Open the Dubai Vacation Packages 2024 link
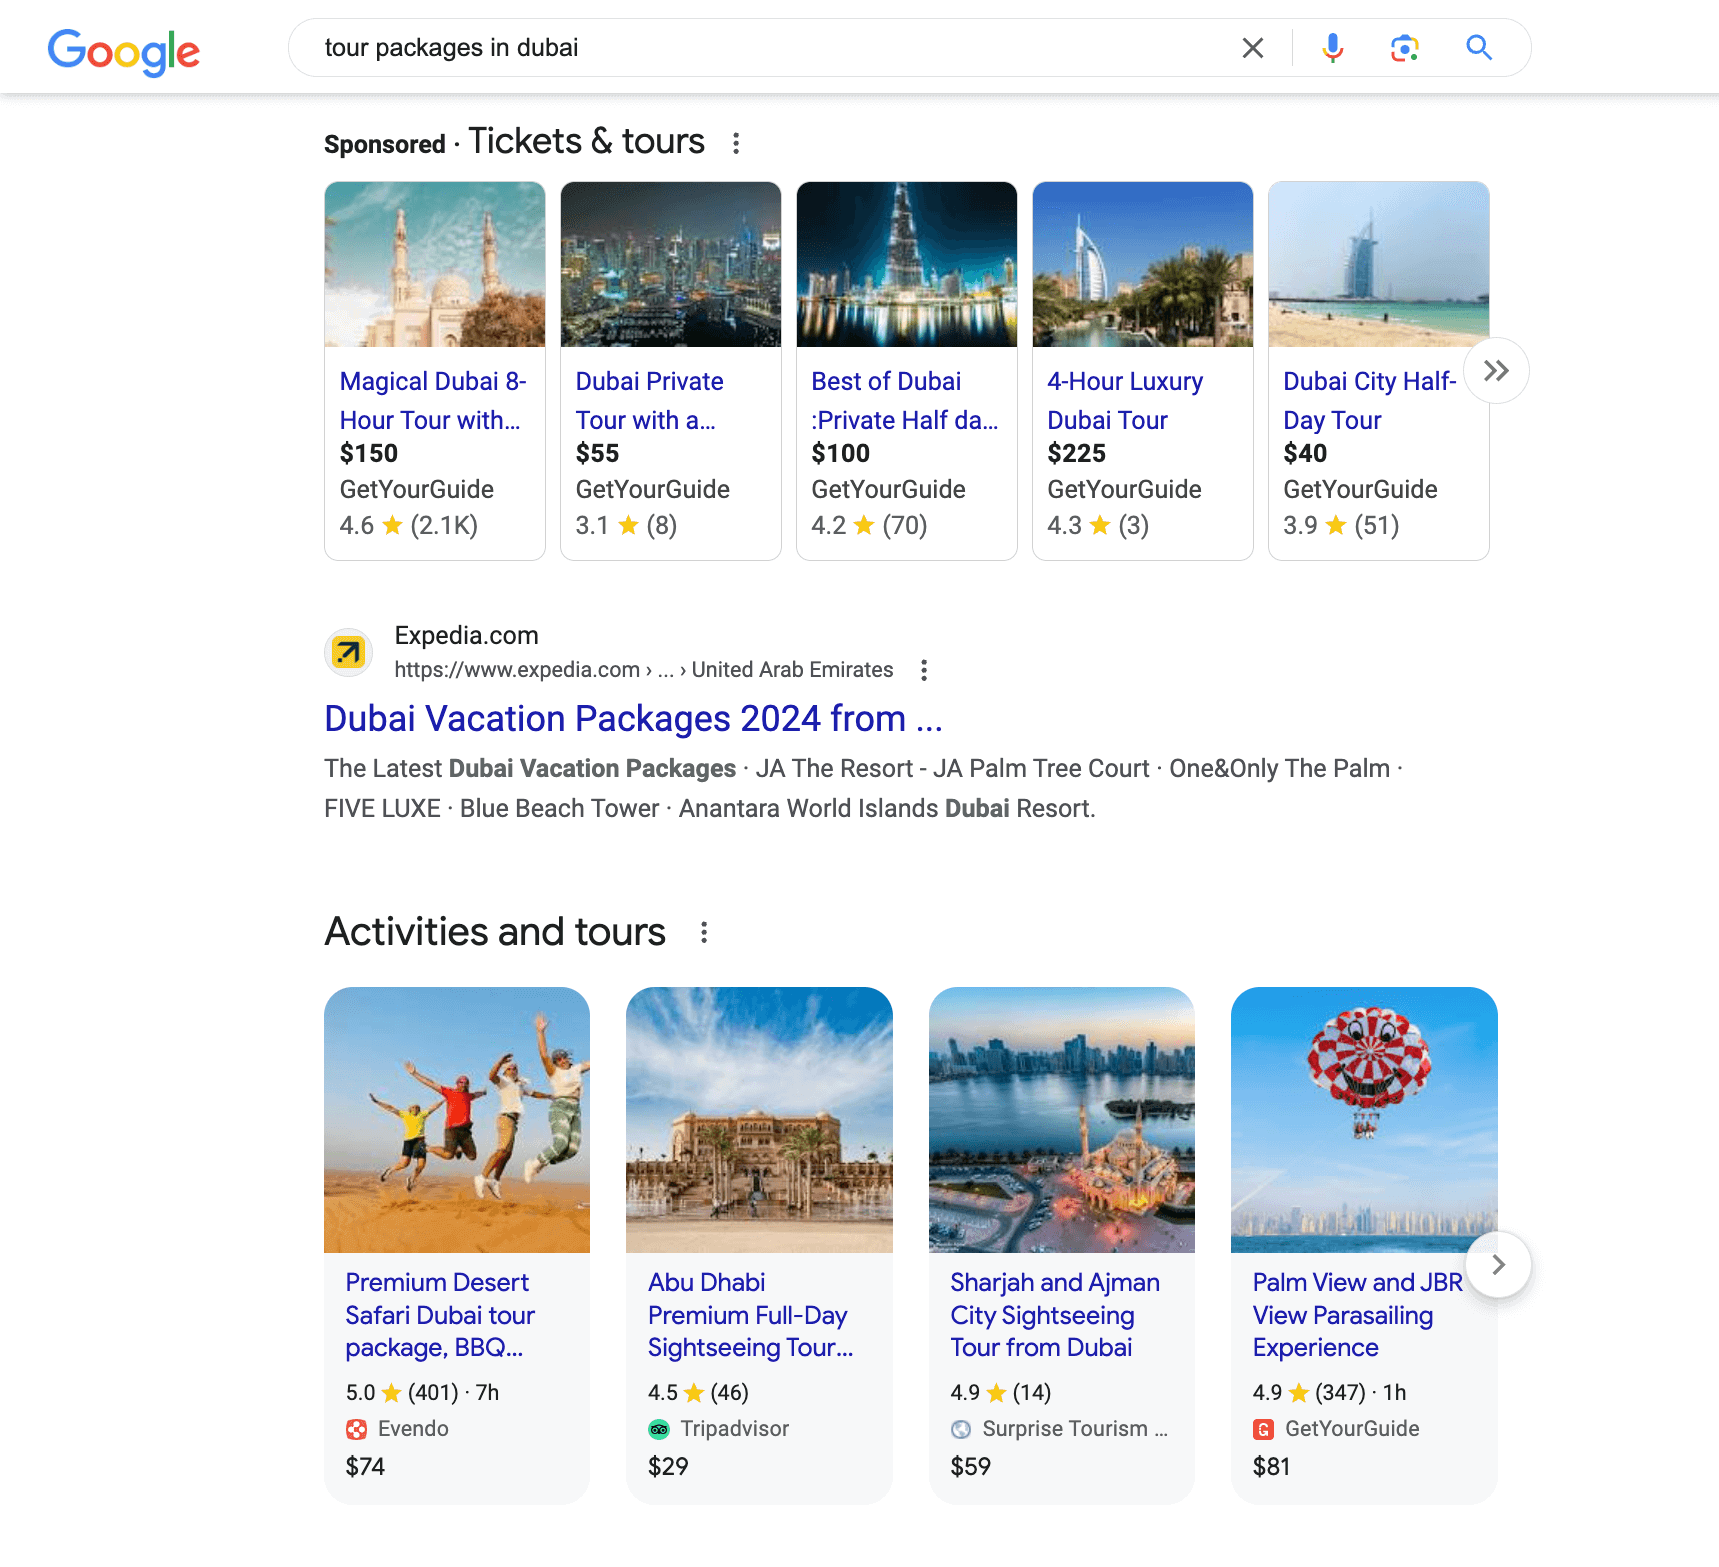1719x1567 pixels. [x=634, y=718]
